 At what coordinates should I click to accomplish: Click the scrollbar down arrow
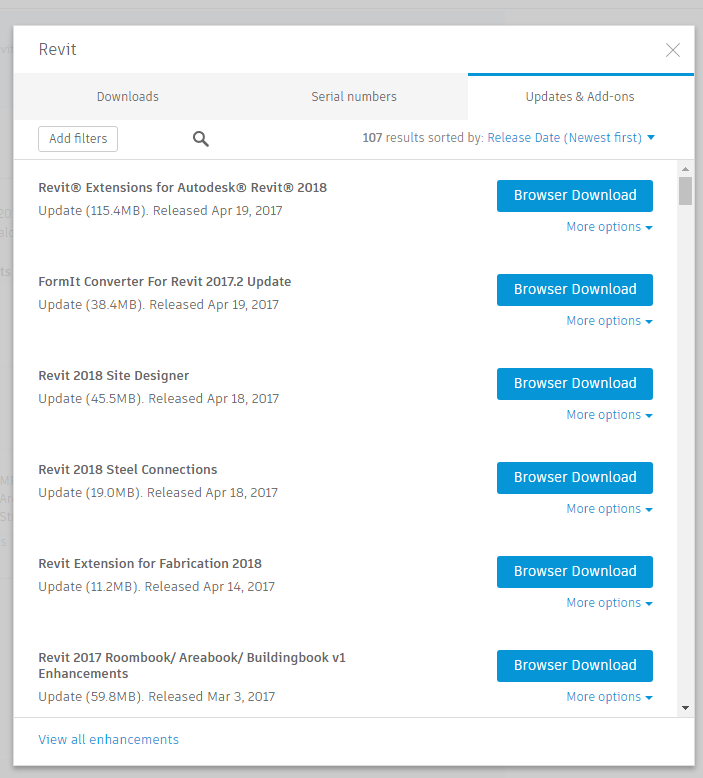pyautogui.click(x=685, y=708)
